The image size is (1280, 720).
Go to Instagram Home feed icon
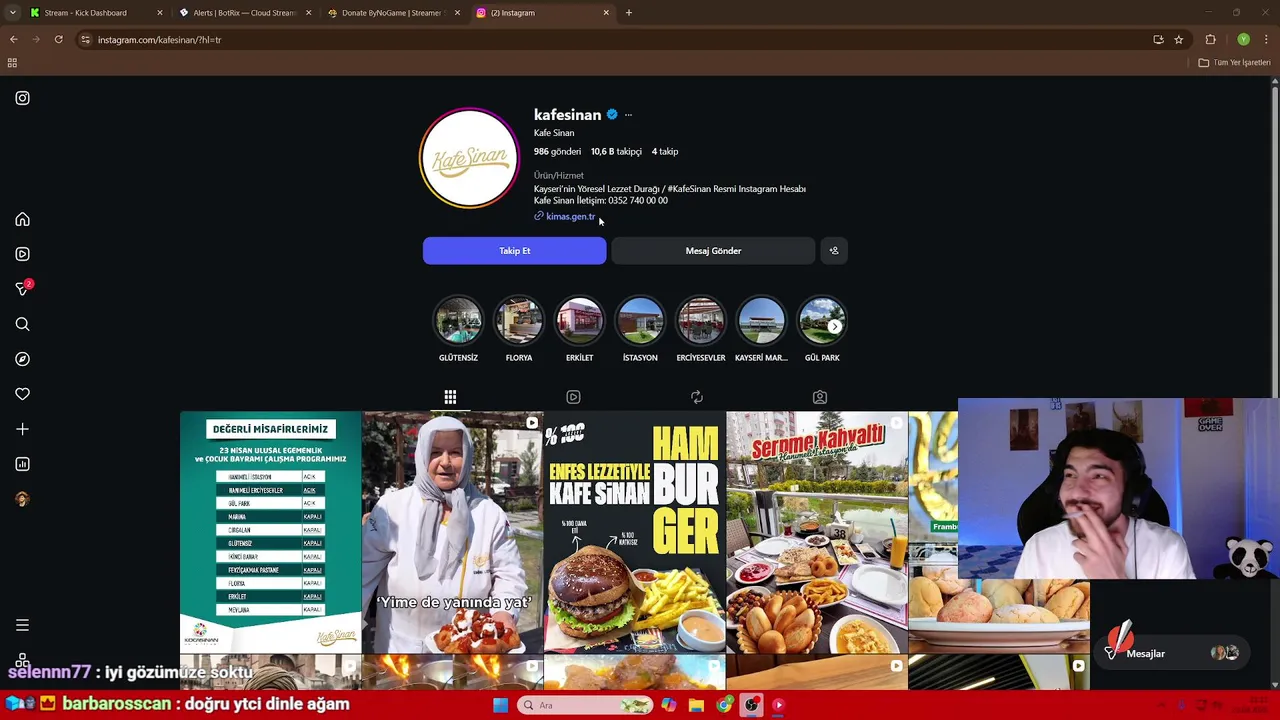coord(22,220)
